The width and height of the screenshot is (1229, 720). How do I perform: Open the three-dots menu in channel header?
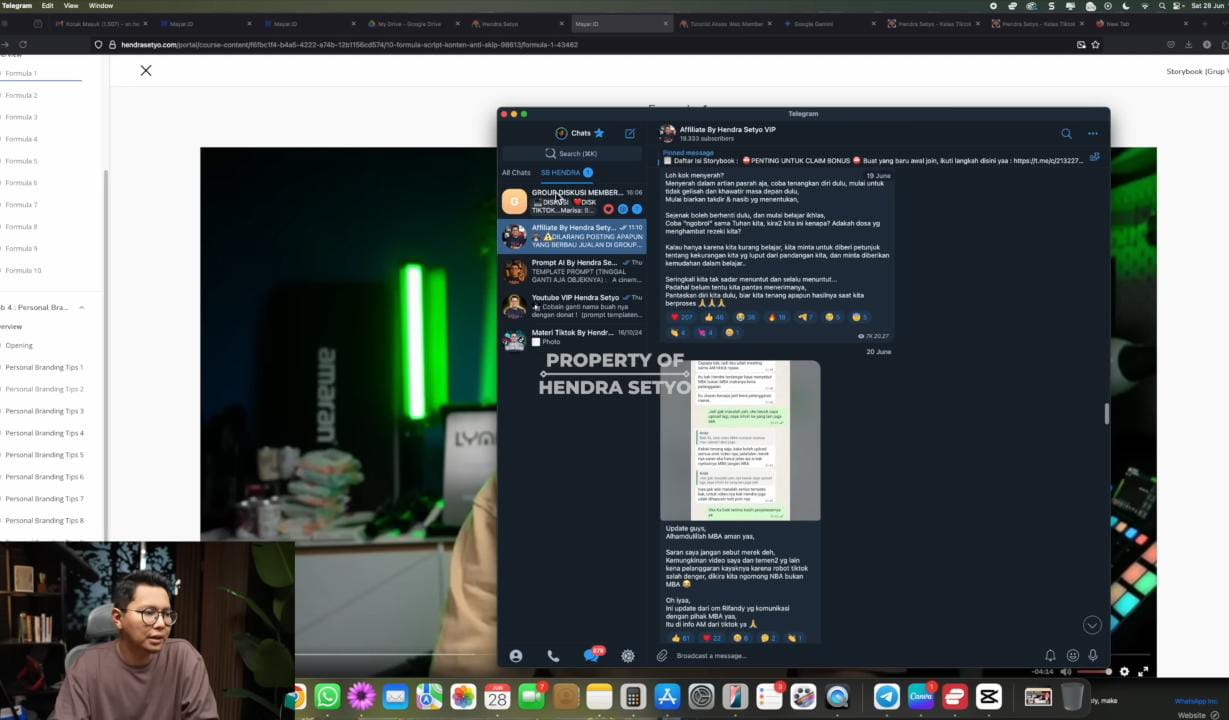pyautogui.click(x=1093, y=133)
